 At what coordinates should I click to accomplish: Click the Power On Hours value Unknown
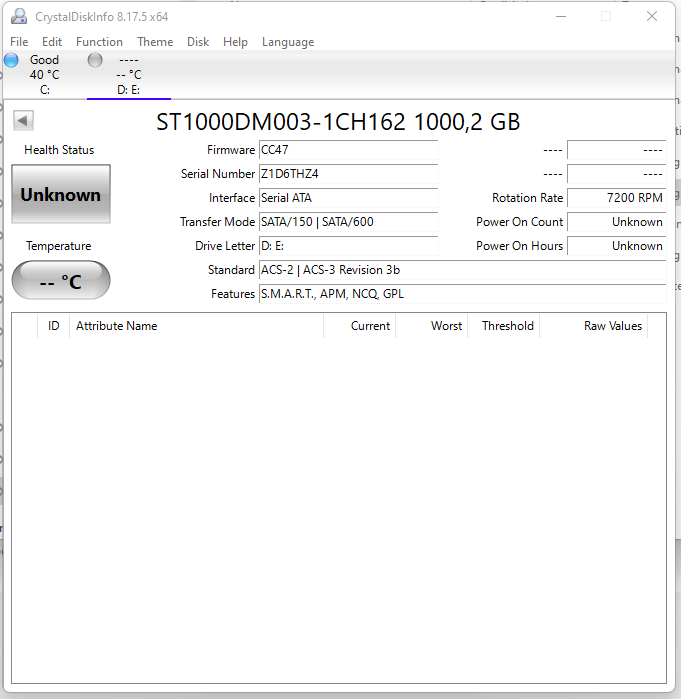617,246
